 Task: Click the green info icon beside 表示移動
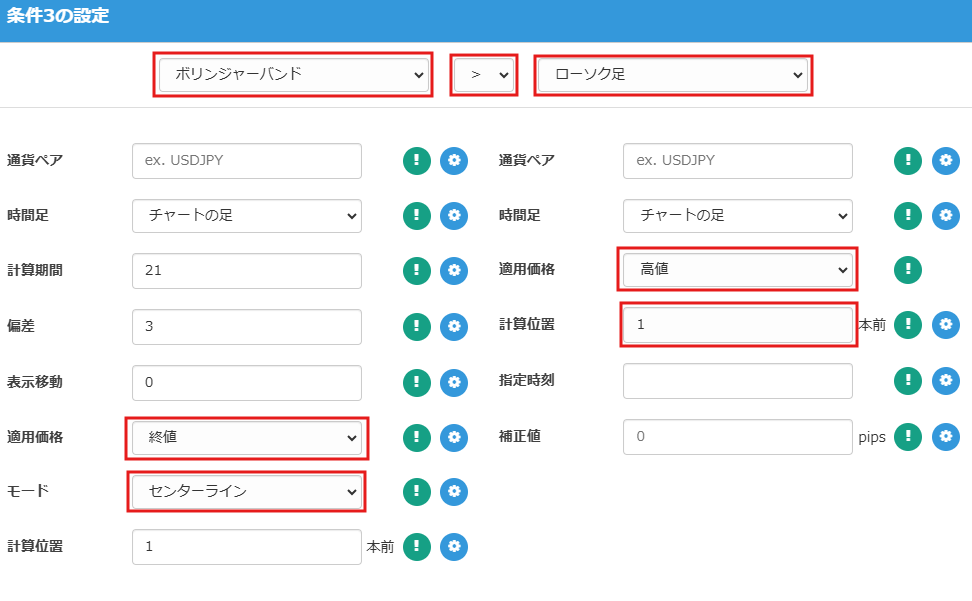[417, 381]
